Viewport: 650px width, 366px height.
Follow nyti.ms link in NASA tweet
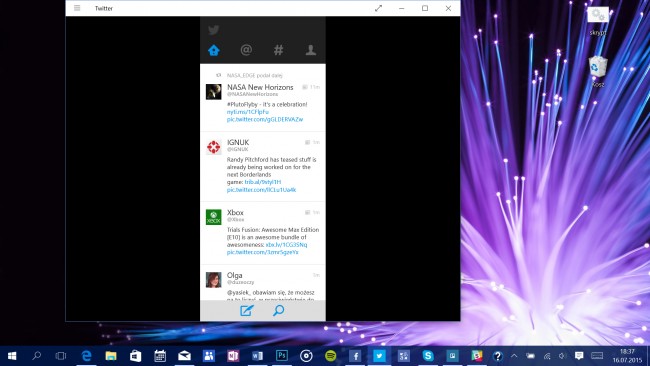coord(247,112)
